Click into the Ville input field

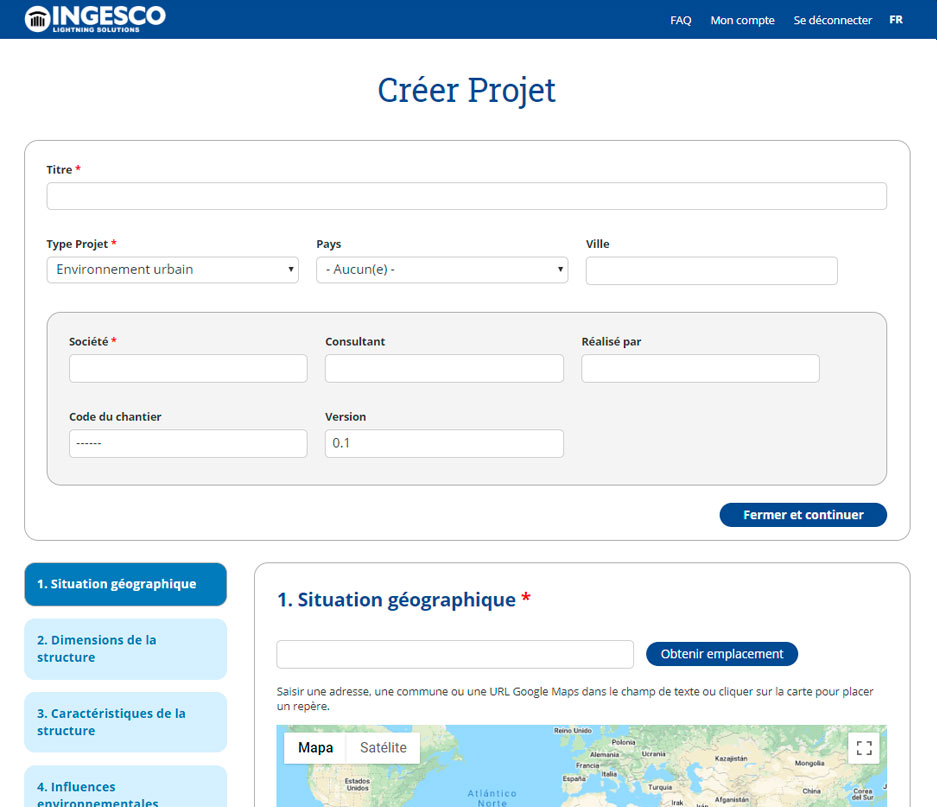tap(711, 271)
